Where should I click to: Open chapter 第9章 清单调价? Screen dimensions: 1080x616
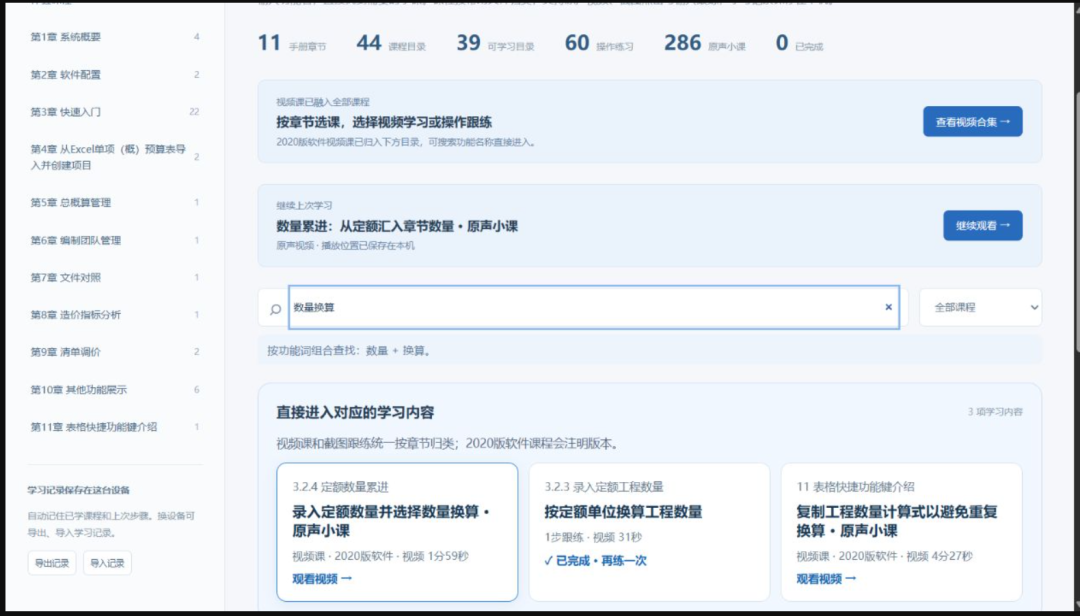pos(114,352)
